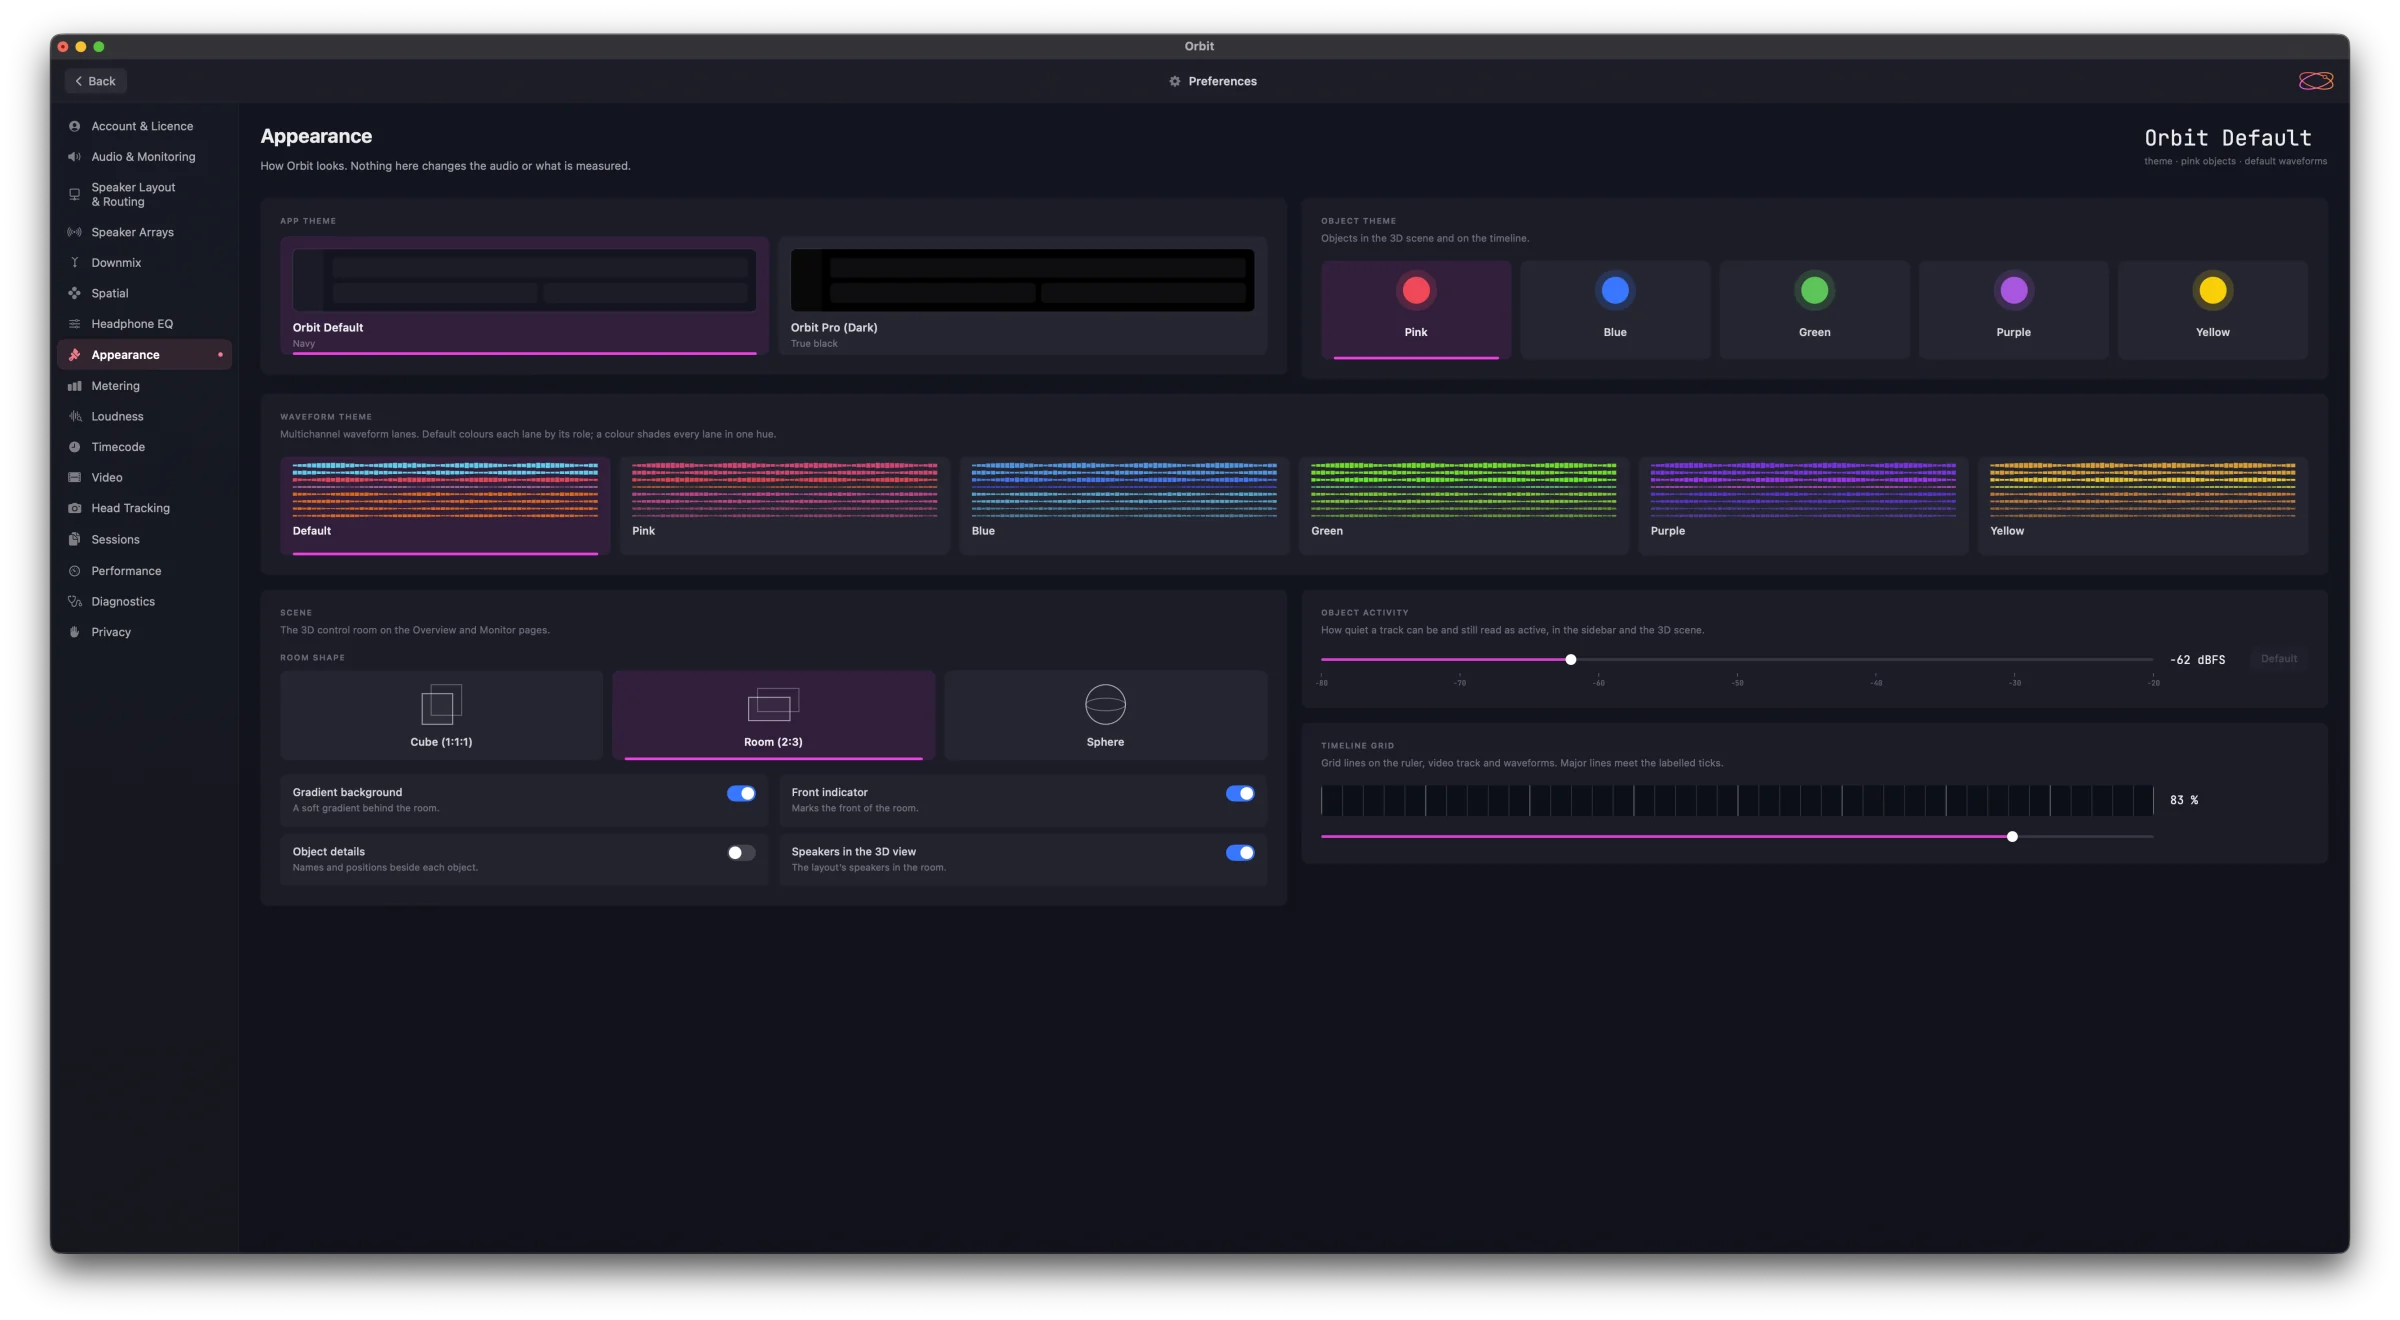Click the '83 %' grid value

pos(2184,800)
